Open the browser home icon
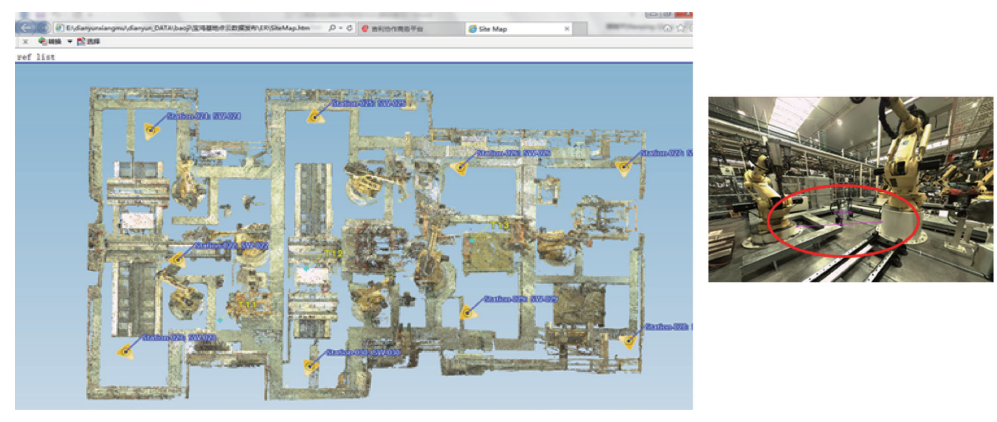 click(x=667, y=28)
